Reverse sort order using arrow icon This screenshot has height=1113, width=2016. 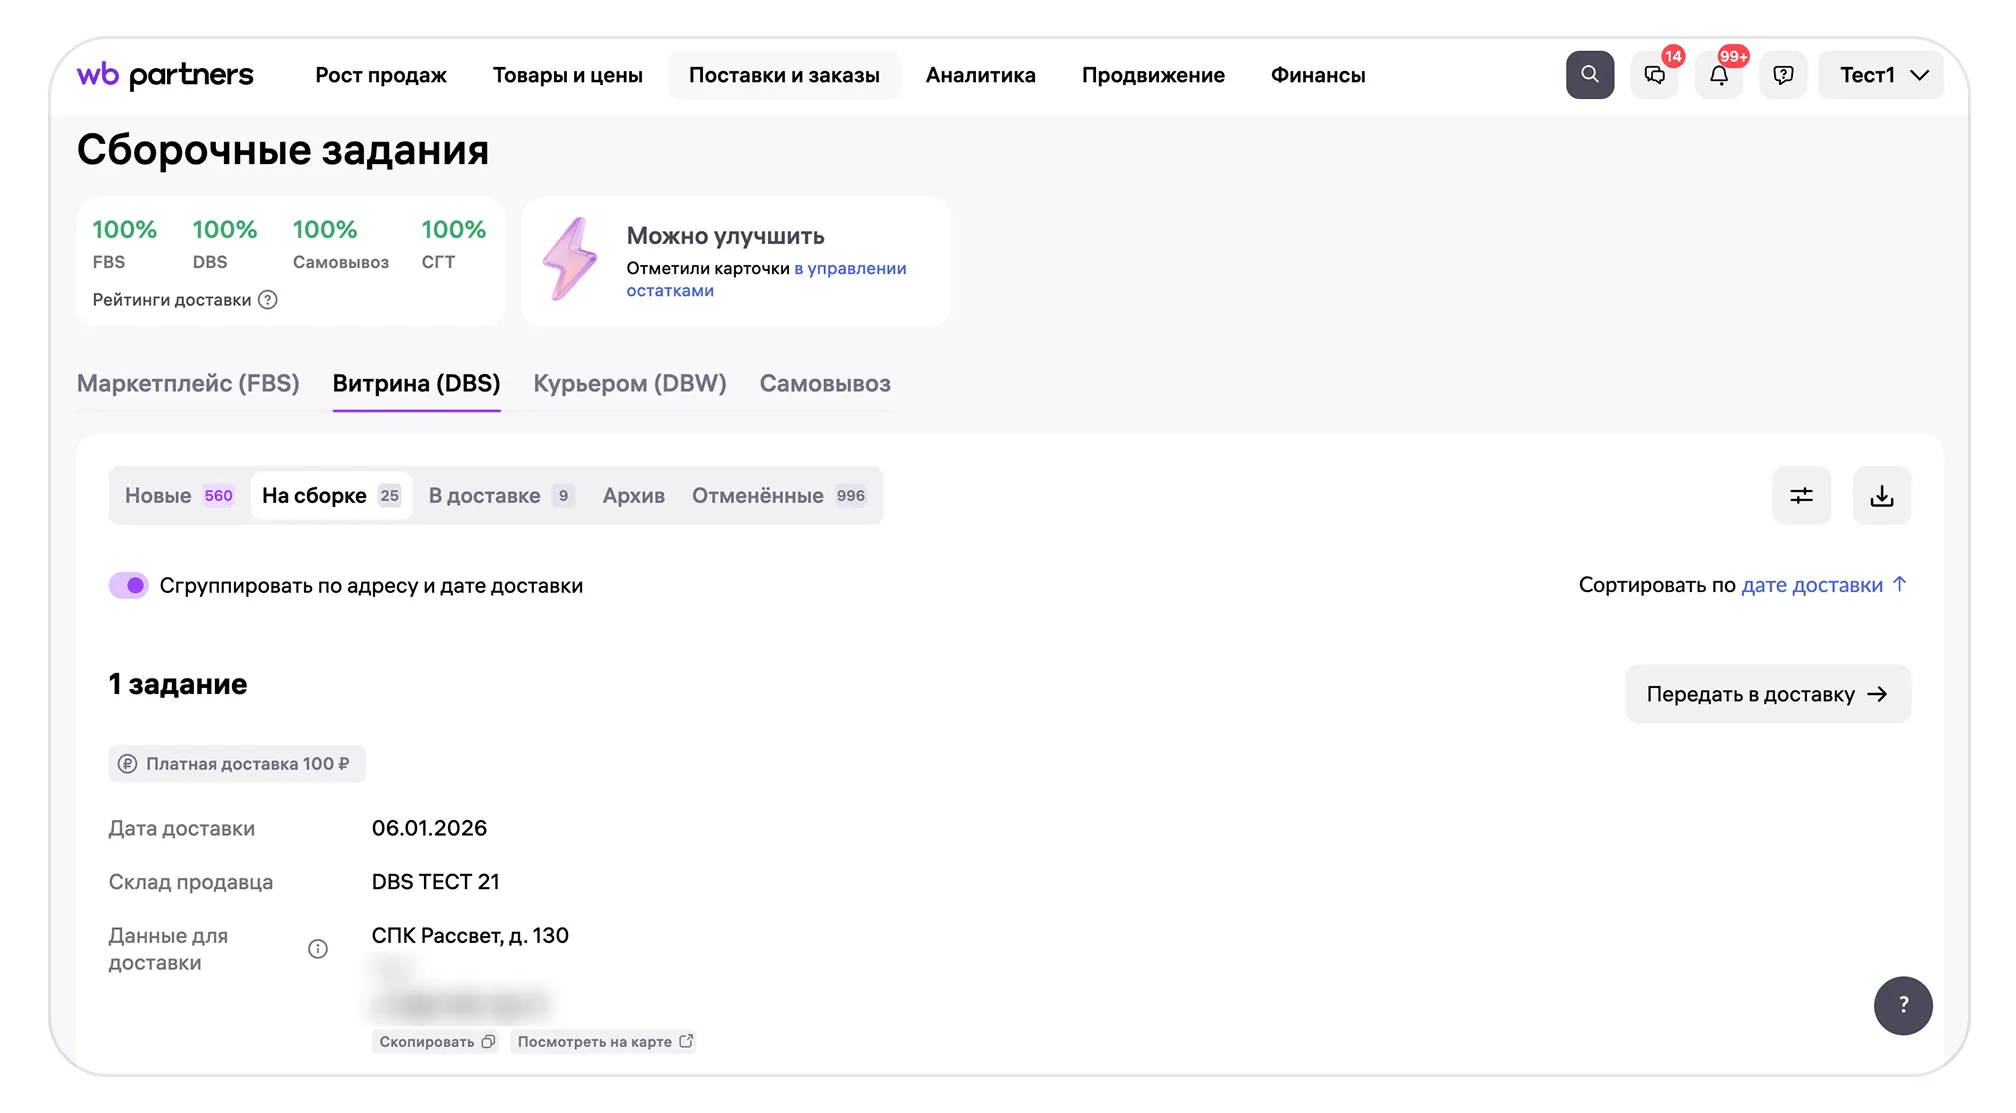[1899, 584]
